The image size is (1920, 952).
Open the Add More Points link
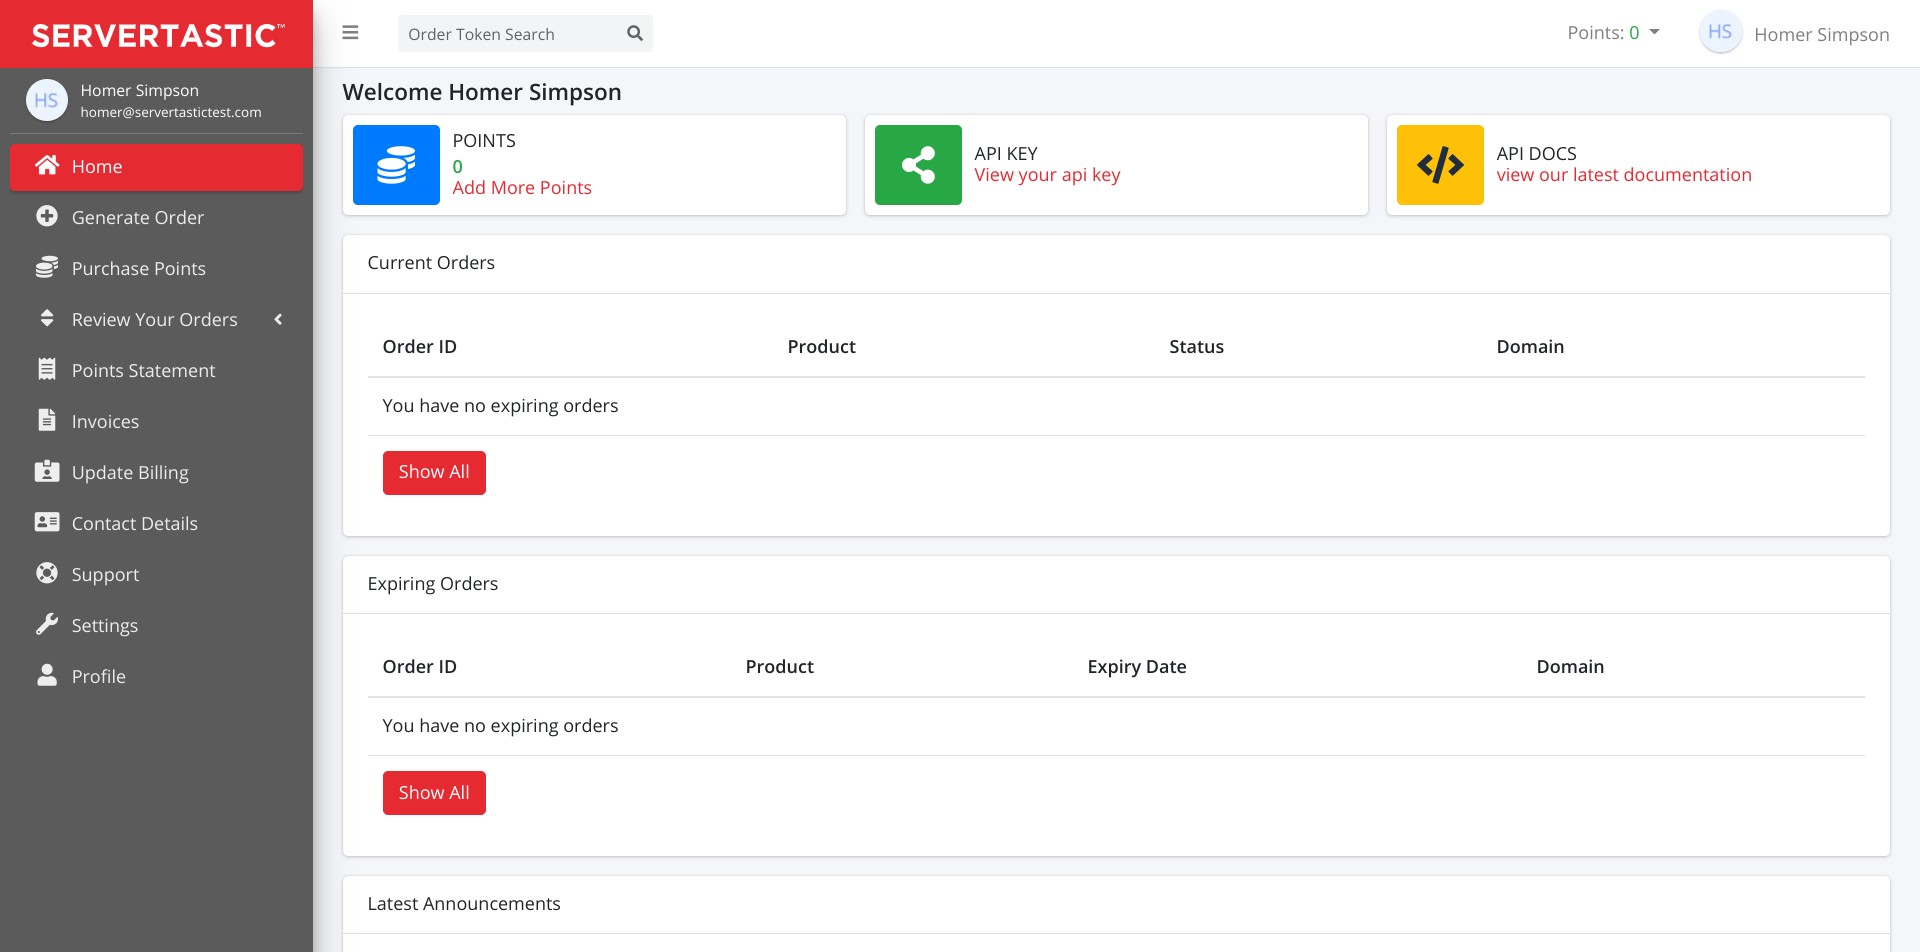522,187
